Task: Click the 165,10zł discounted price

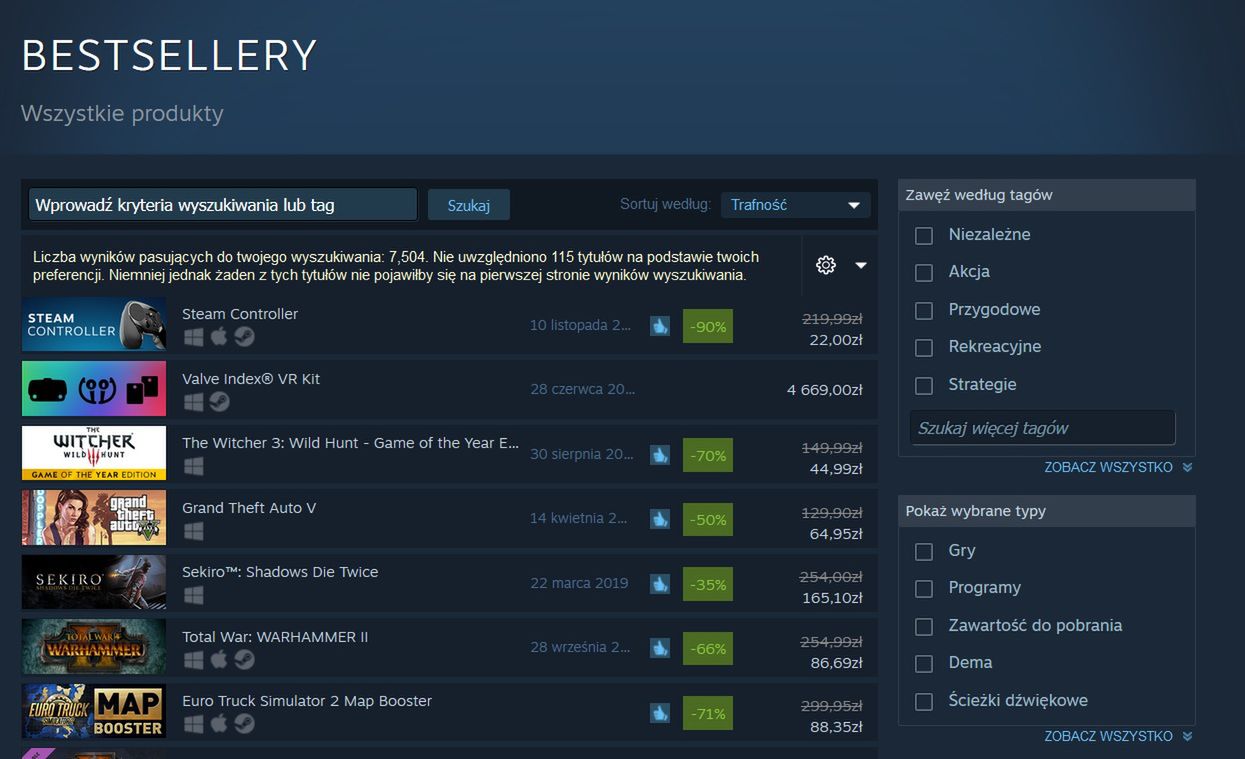Action: click(832, 598)
